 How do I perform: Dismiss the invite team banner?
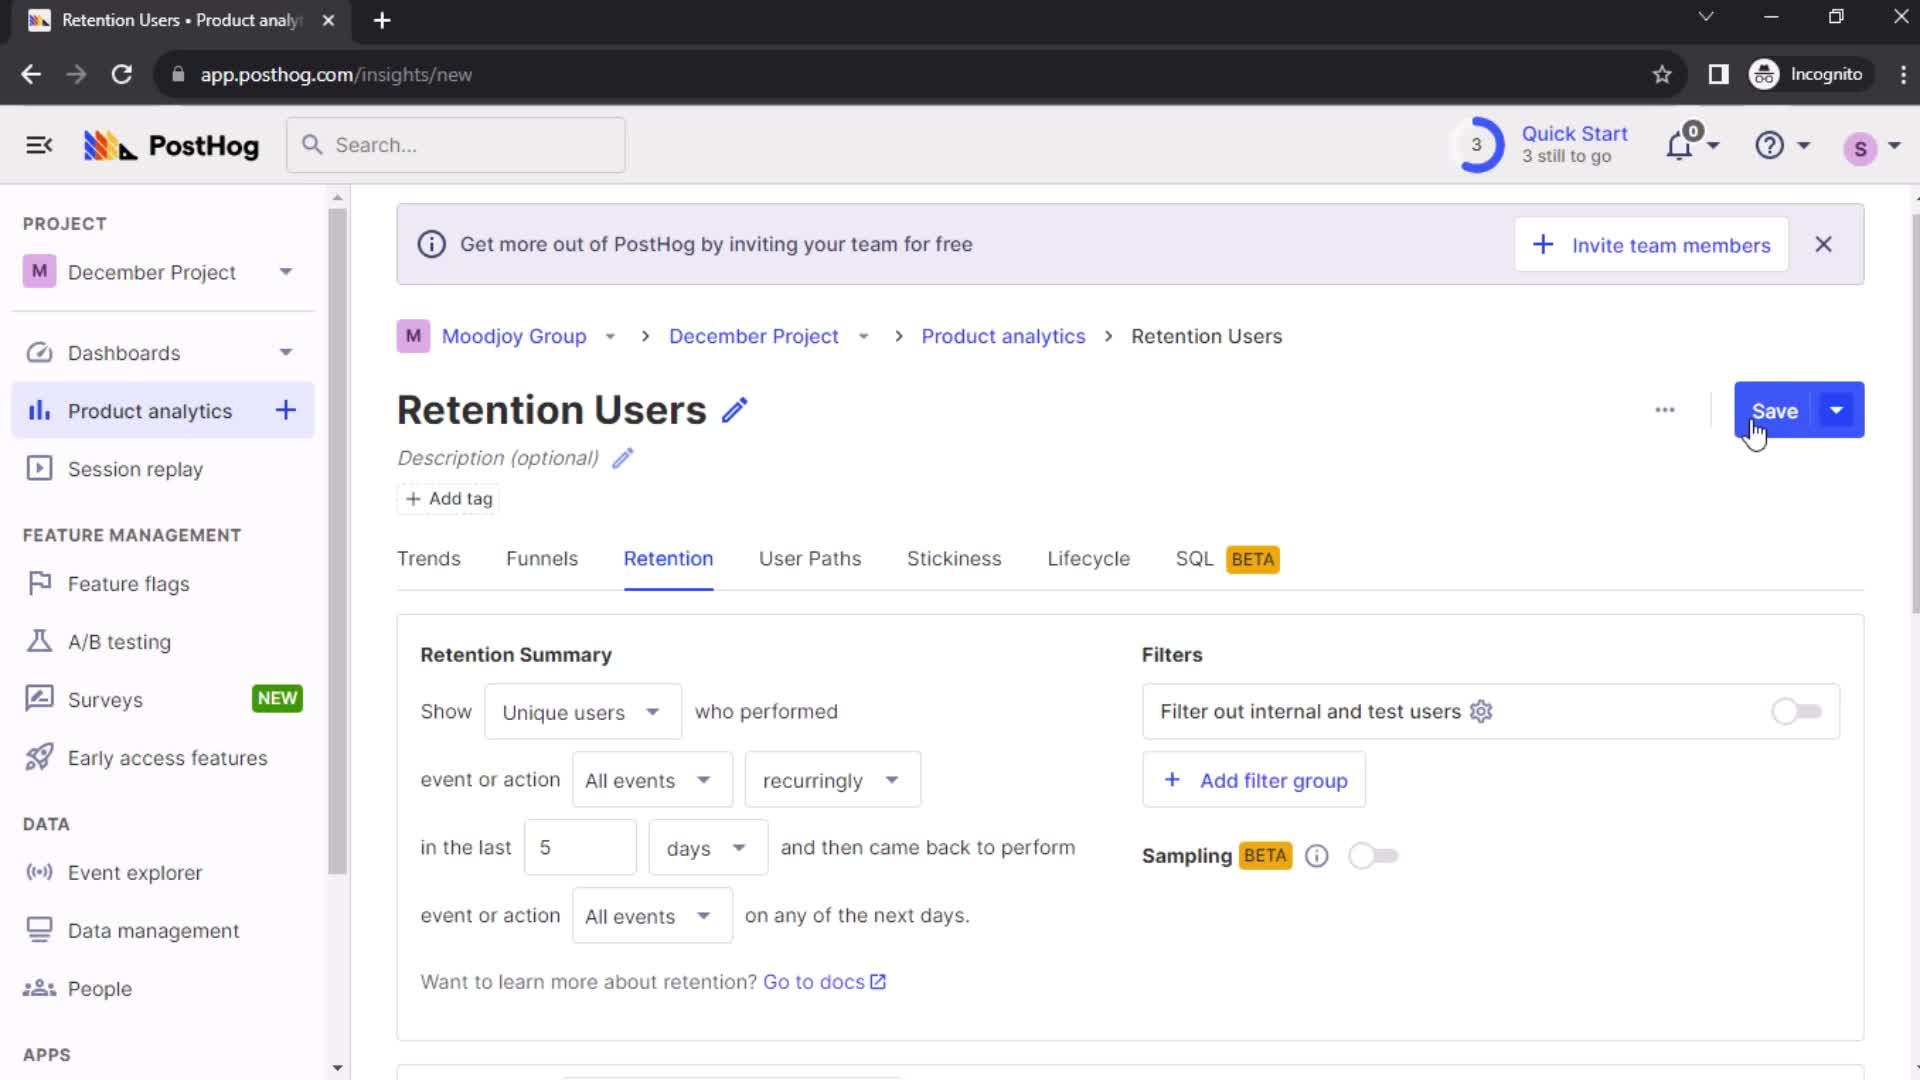pos(1824,244)
